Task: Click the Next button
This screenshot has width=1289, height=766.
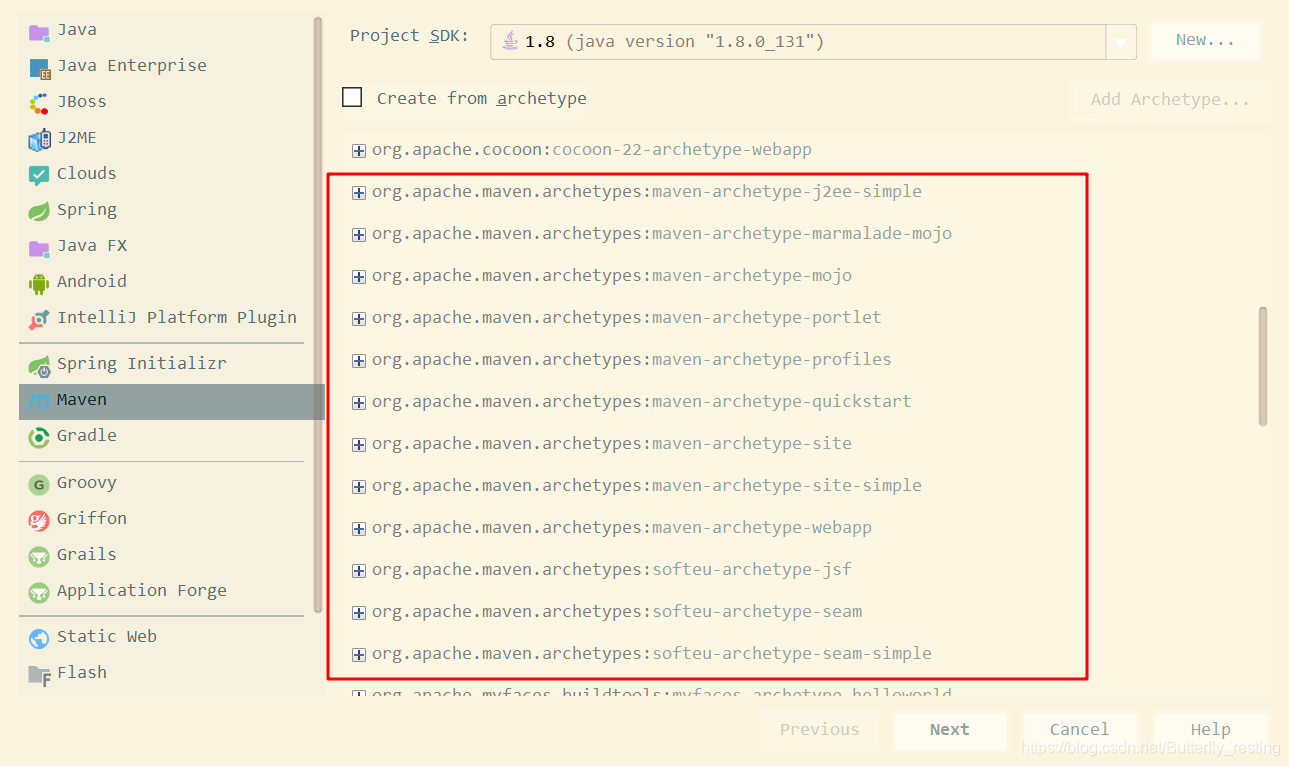Action: pyautogui.click(x=949, y=730)
